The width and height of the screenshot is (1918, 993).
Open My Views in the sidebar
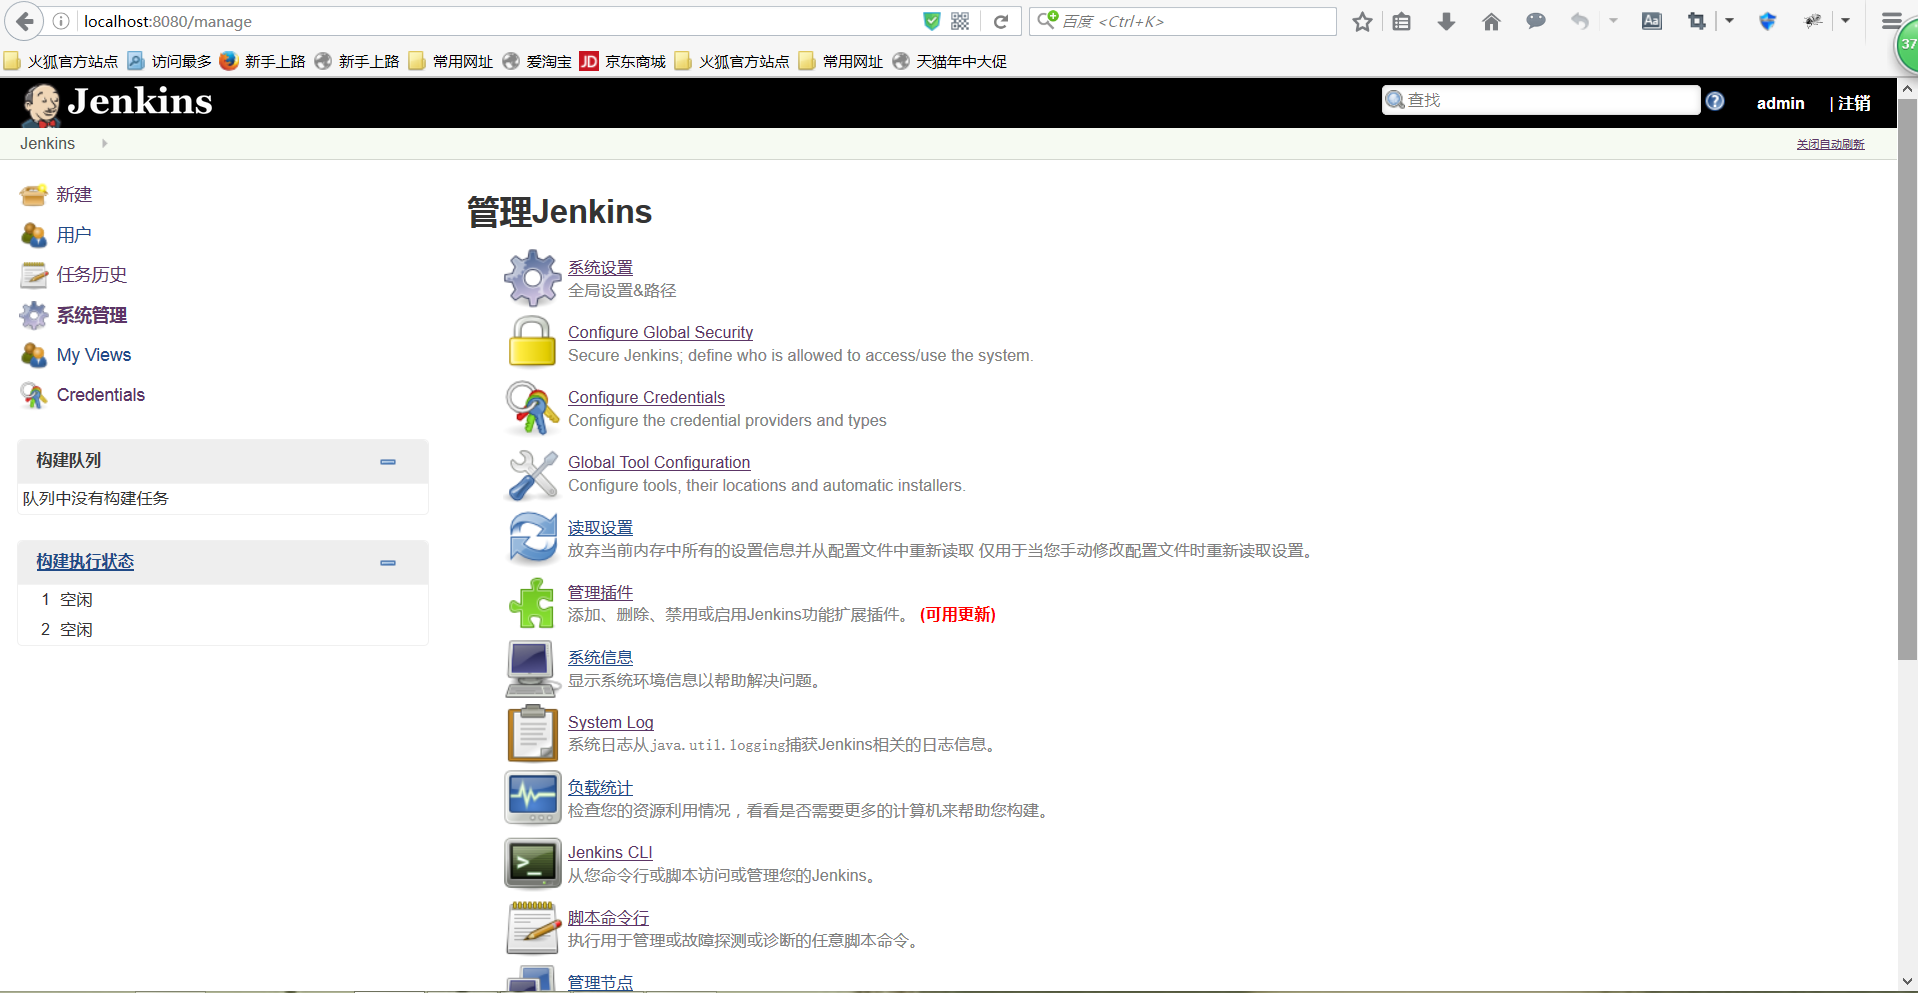pos(94,355)
